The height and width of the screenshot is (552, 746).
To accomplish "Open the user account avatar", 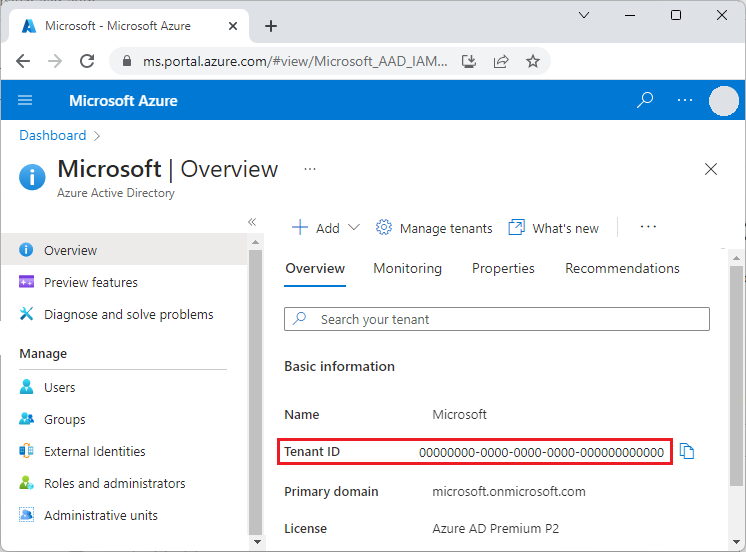I will point(723,101).
